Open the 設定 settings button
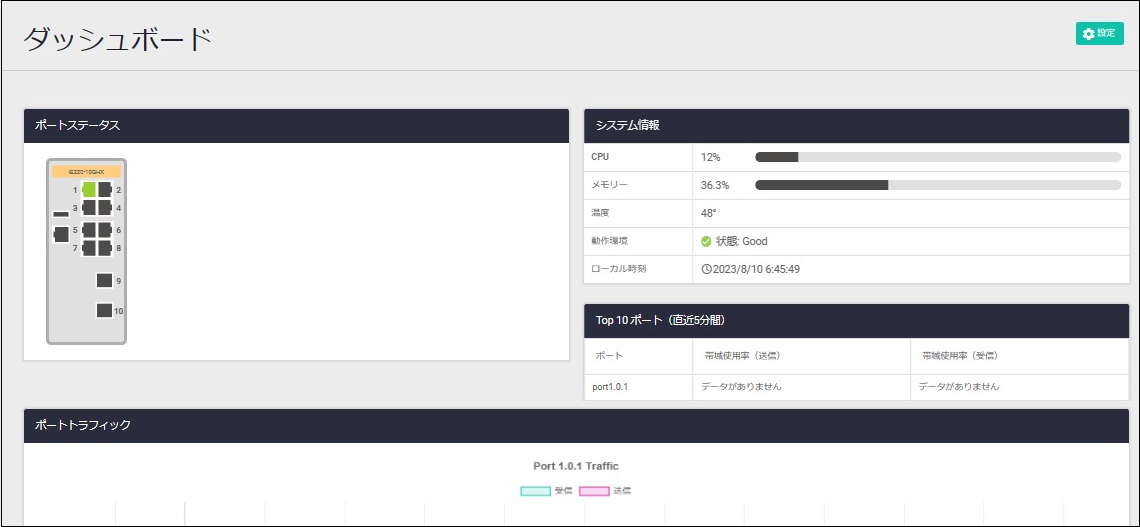The width and height of the screenshot is (1140, 527). [1100, 34]
